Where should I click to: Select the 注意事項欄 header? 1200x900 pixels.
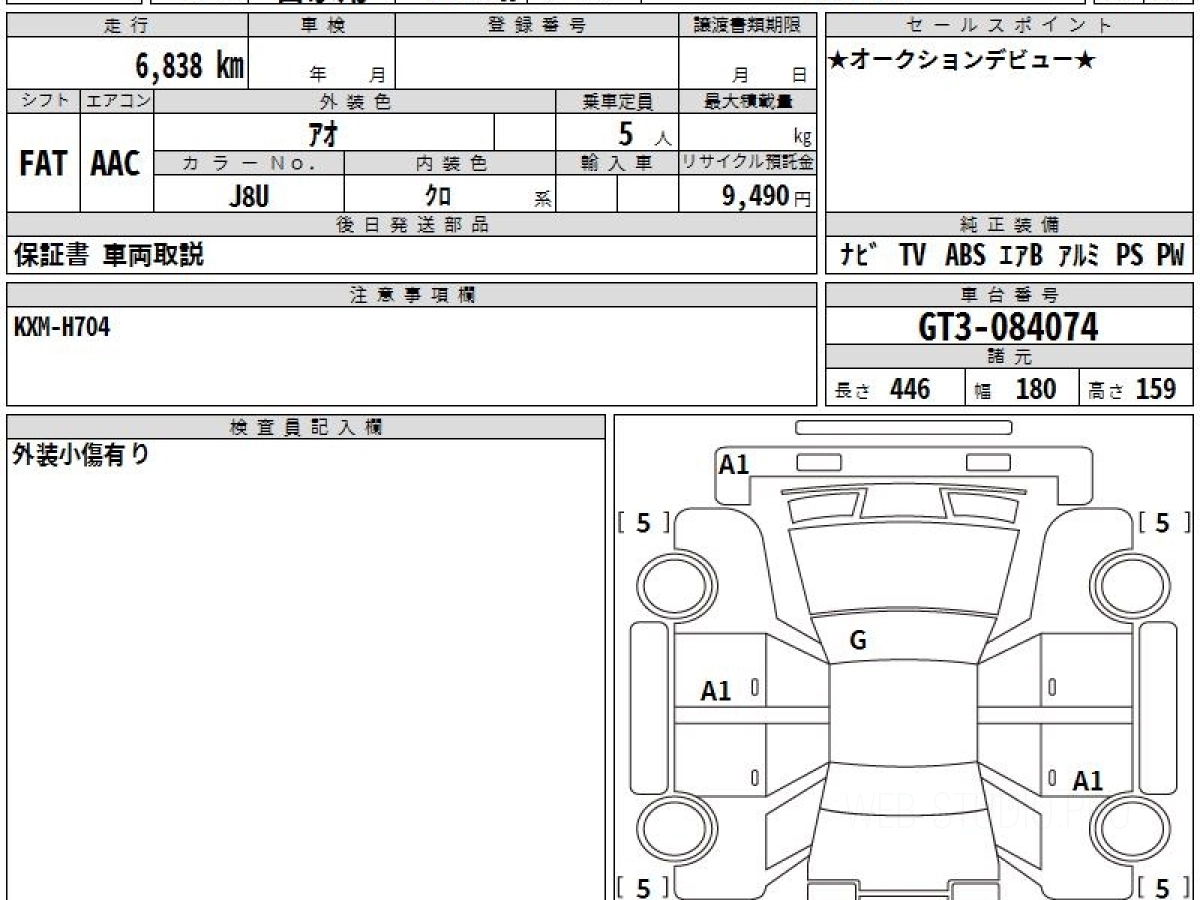tap(412, 294)
